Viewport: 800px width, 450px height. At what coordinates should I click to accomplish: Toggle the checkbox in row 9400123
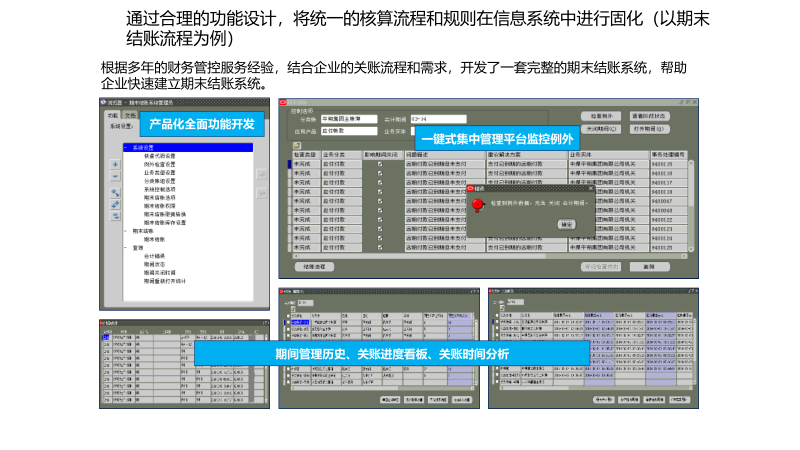[380, 229]
